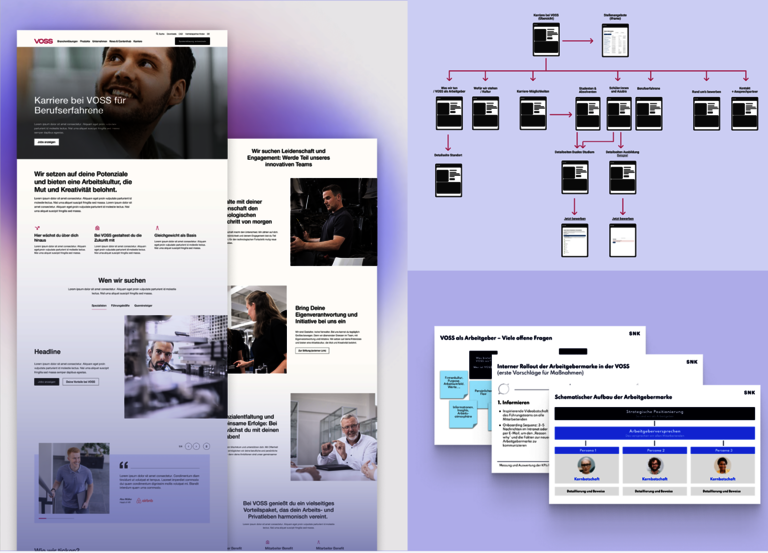Click the 'Karriere-Möglichkeiten' sitemap wireframe
The width and height of the screenshot is (768, 553).
tap(533, 113)
